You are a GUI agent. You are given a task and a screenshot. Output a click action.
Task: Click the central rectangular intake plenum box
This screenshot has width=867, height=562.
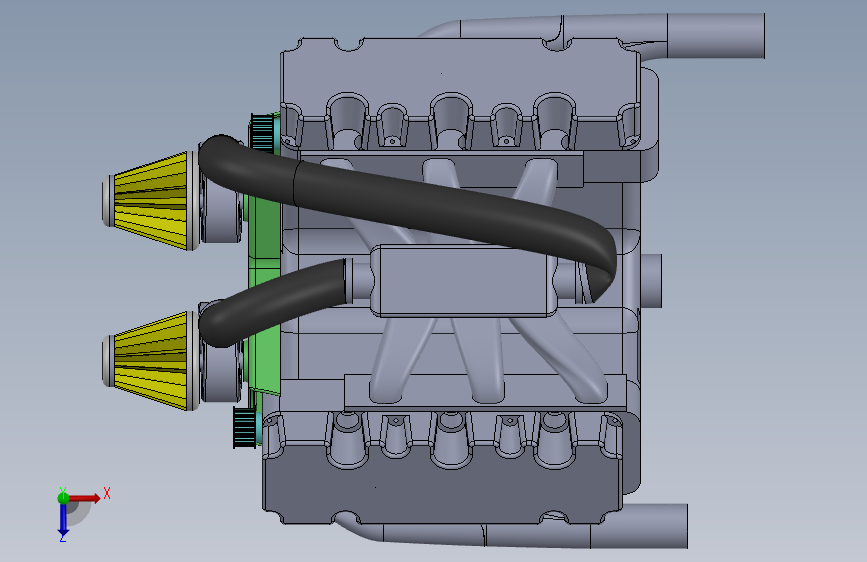click(x=463, y=281)
